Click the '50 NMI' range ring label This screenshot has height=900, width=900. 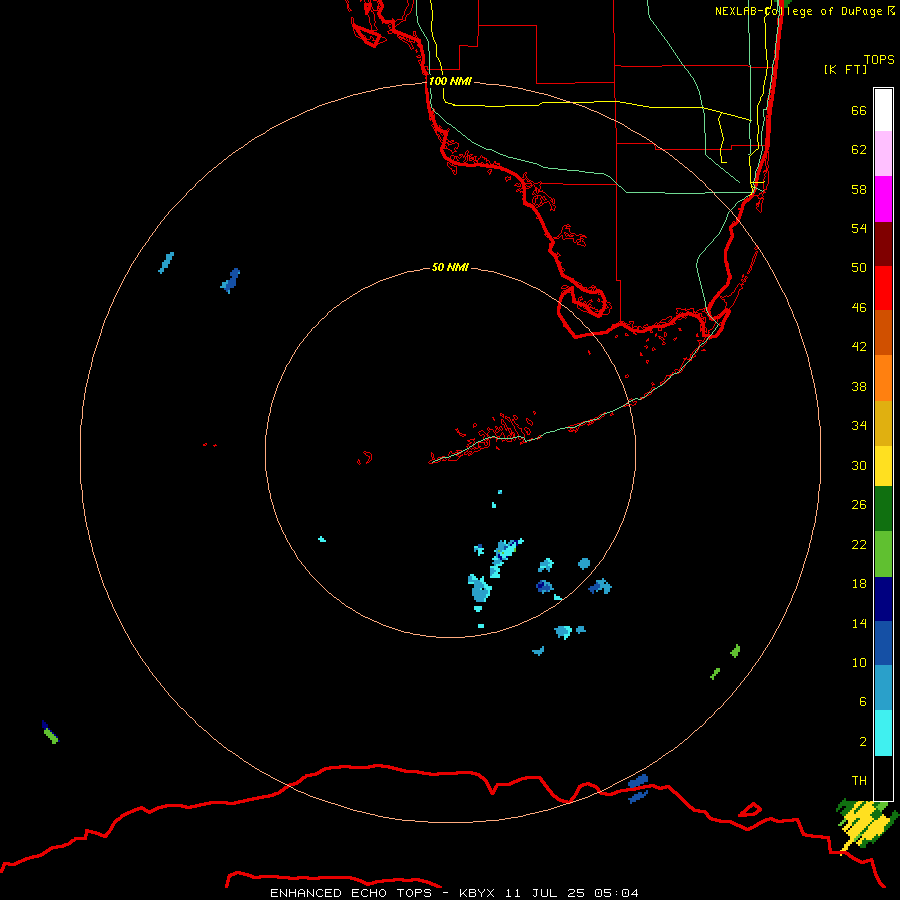(x=450, y=267)
